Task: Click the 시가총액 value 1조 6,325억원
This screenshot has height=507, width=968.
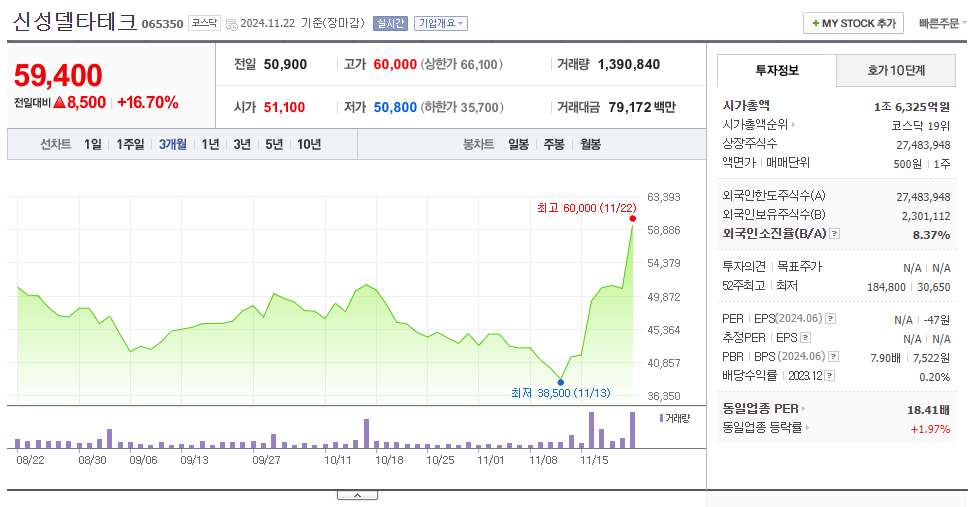Action: pyautogui.click(x=911, y=107)
